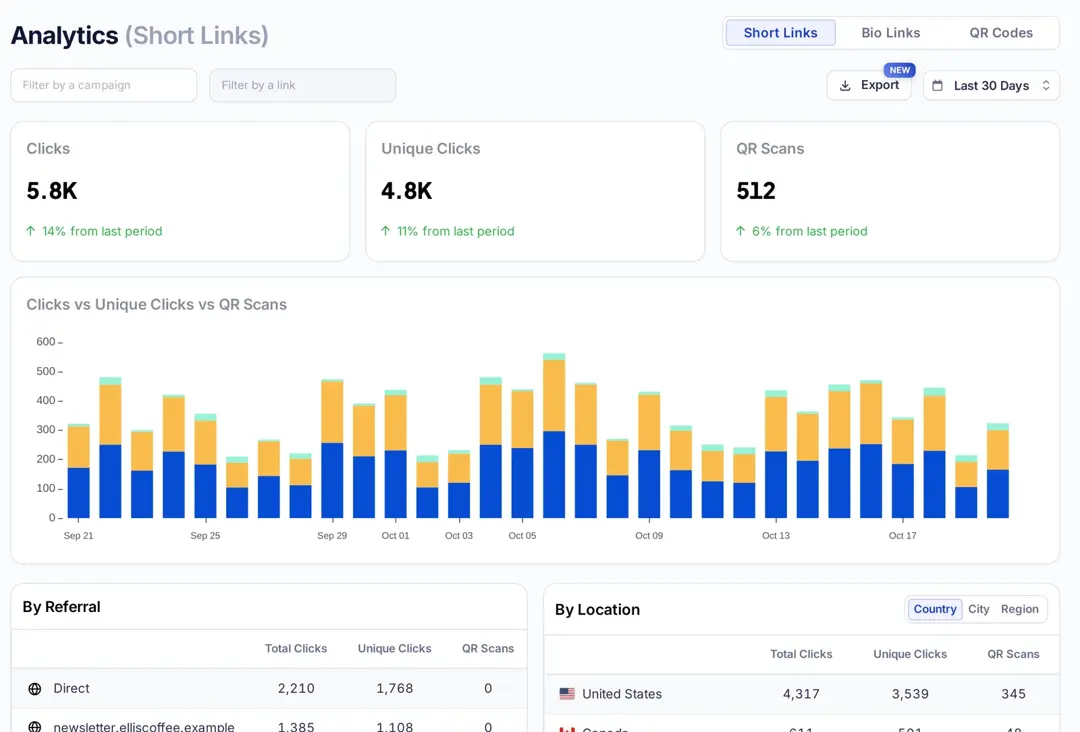The image size is (1080, 732).
Task: Select the Country location view
Action: point(935,609)
